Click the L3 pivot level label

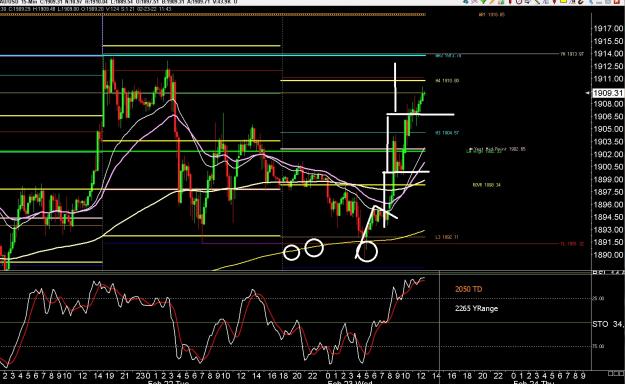(446, 237)
